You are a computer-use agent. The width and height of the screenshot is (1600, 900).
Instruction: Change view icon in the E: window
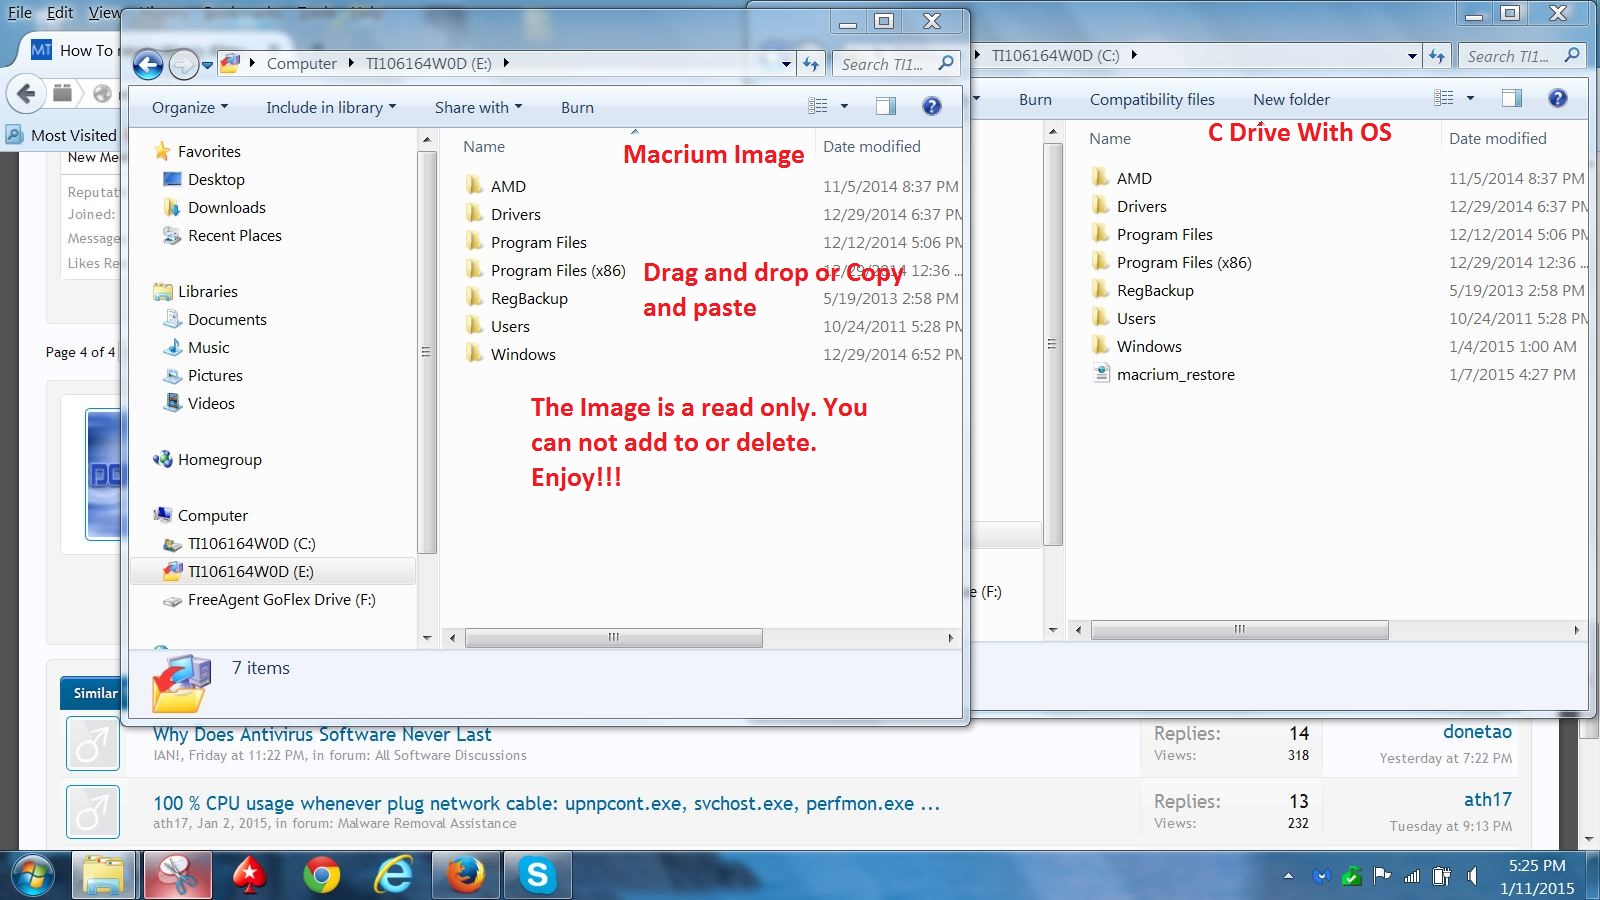[x=818, y=106]
